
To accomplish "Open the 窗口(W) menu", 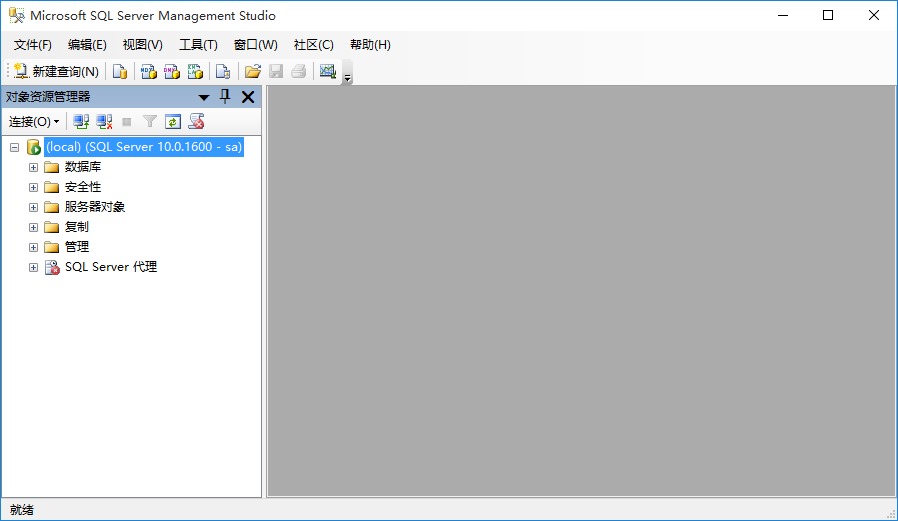I will click(x=255, y=45).
